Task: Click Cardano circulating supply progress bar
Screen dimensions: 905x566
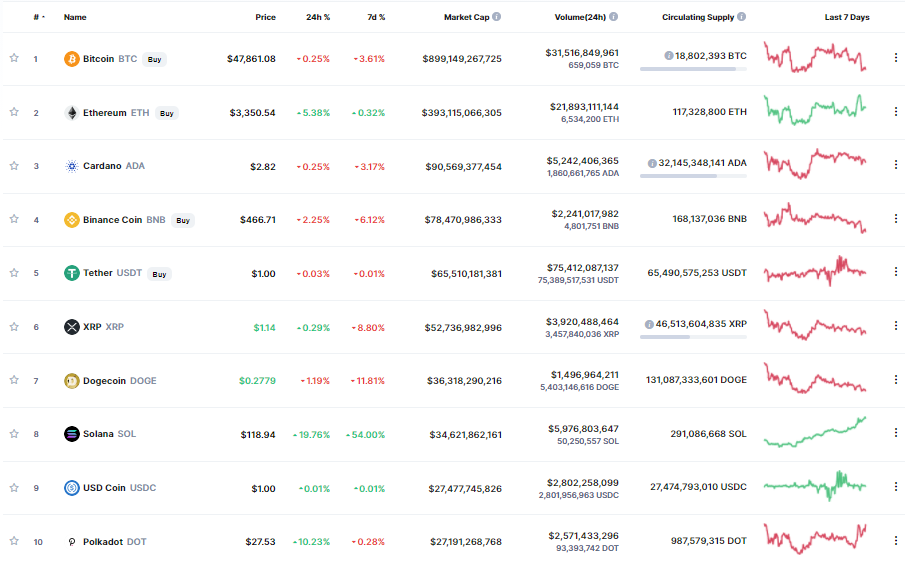Action: point(693,176)
